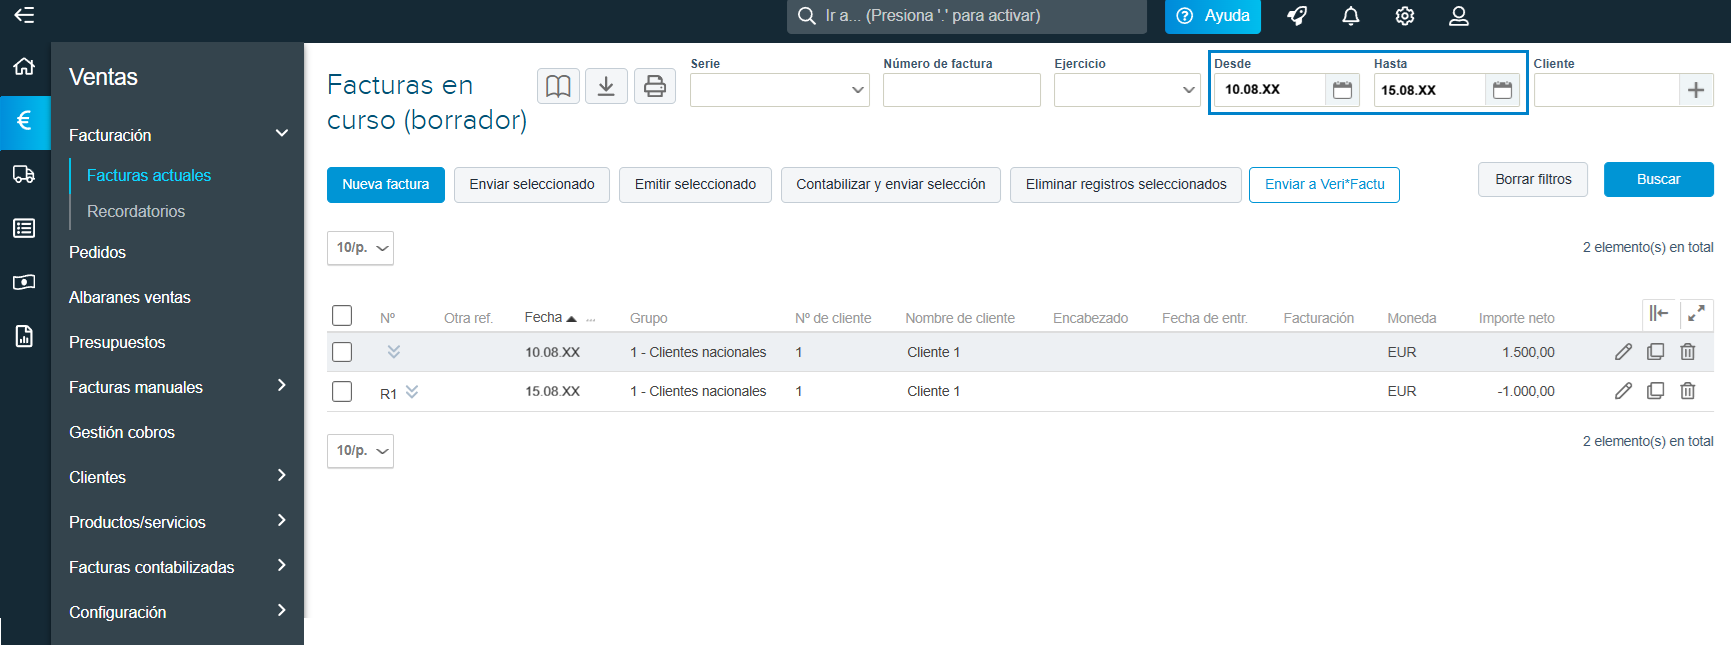1731x645 pixels.
Task: Click the Ayuda help button
Action: pyautogui.click(x=1213, y=16)
